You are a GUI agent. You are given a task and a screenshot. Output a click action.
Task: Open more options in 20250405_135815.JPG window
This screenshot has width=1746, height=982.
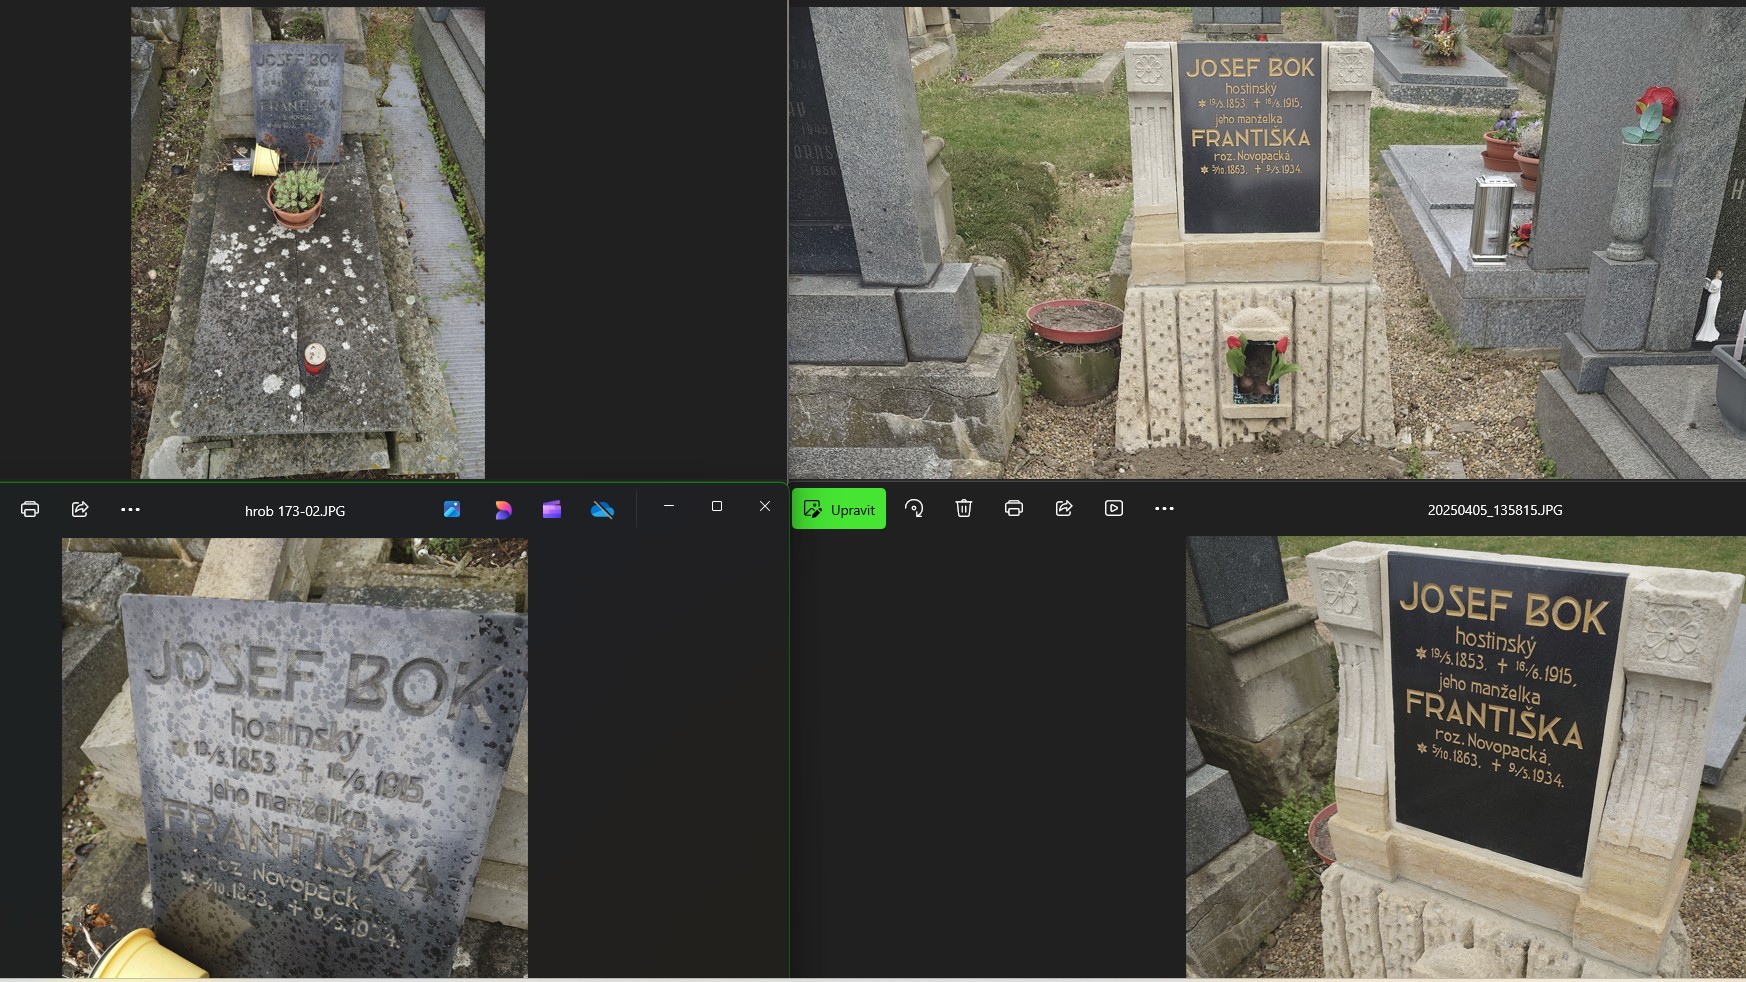tap(1163, 508)
